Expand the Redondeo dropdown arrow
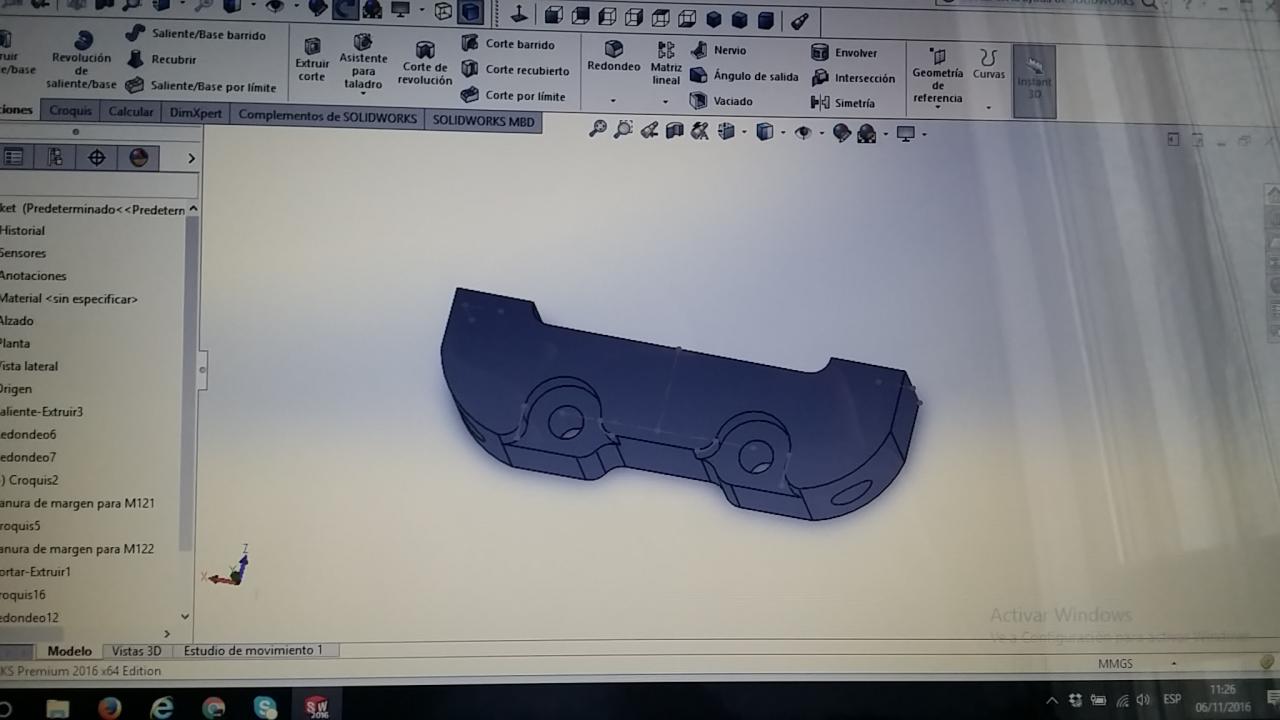This screenshot has height=720, width=1280. 613,101
